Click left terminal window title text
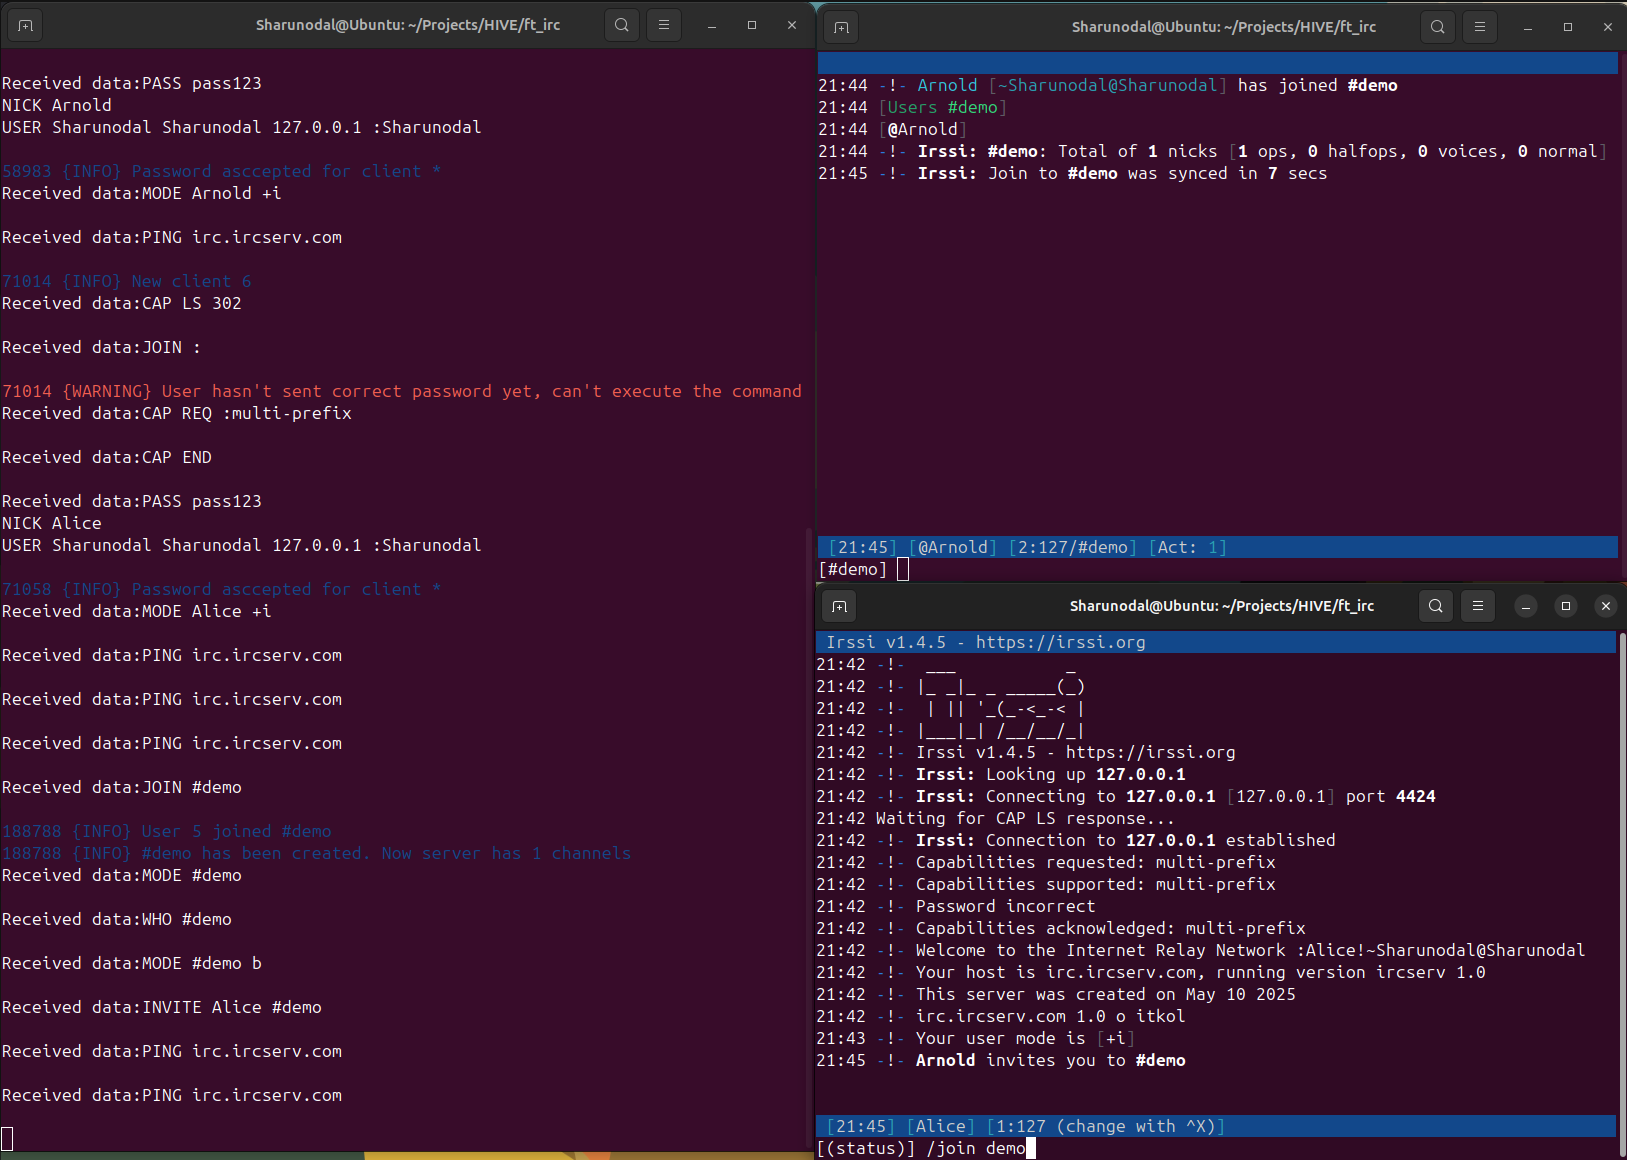 click(x=408, y=25)
